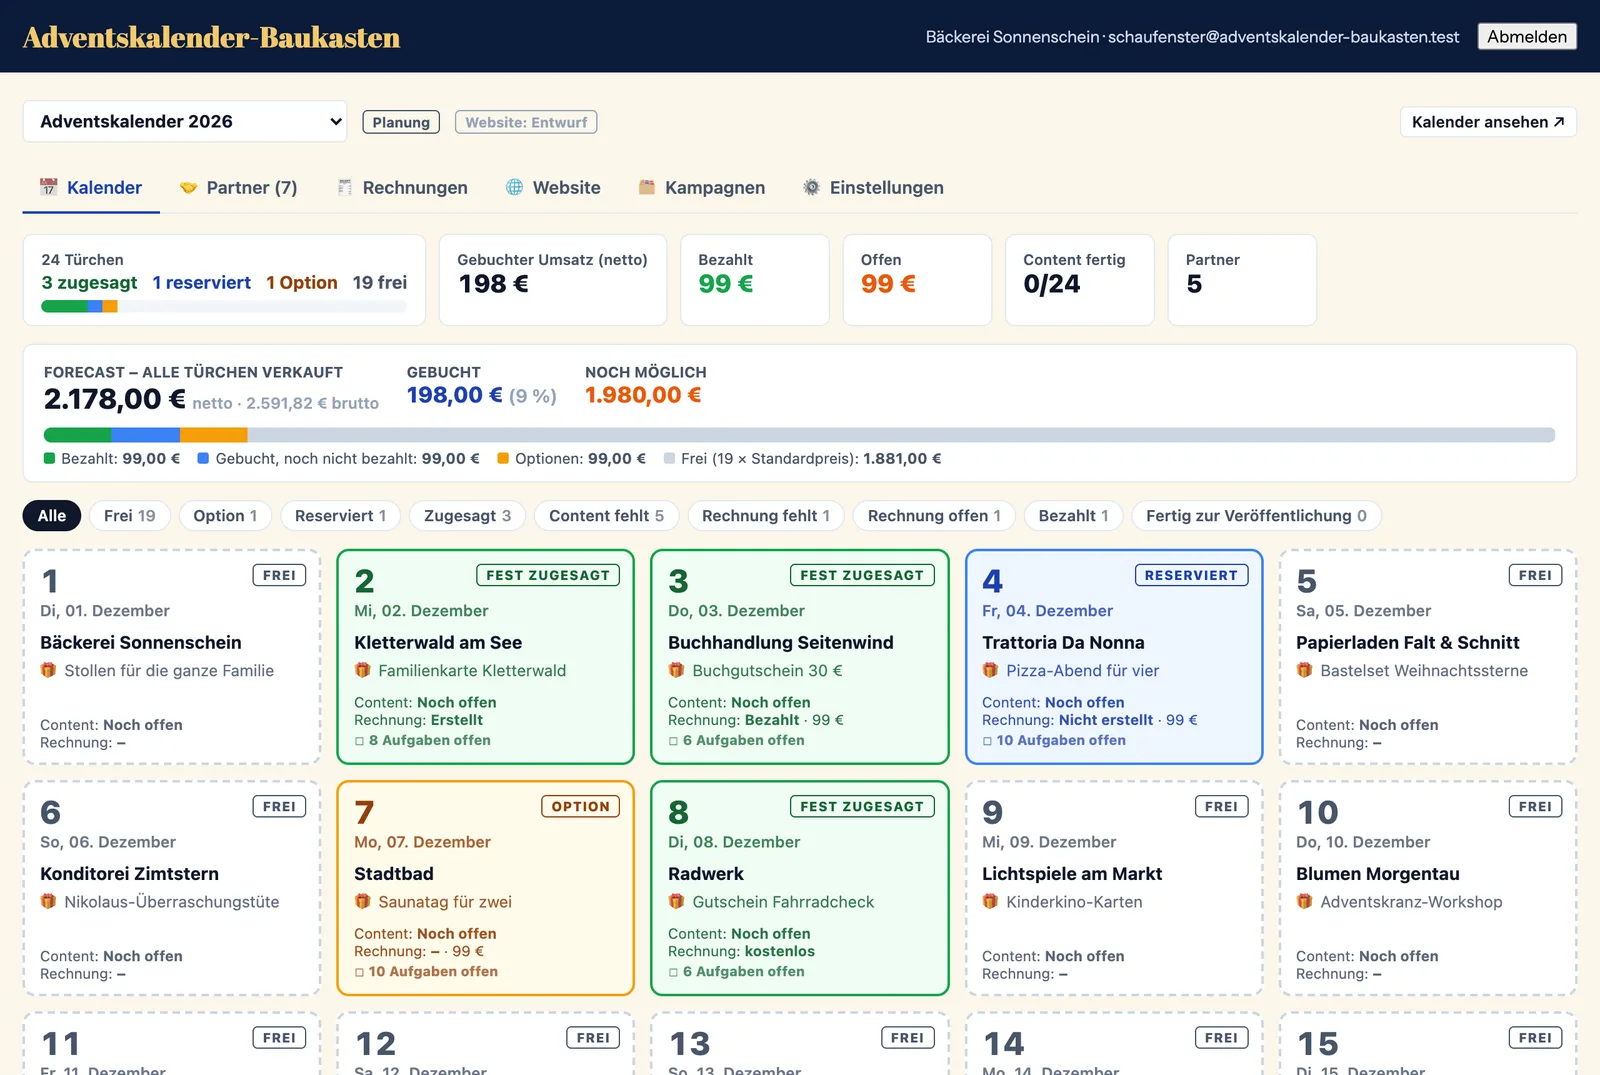Viewport: 1600px width, 1075px height.
Task: Toggle 10 Aufgaben offen checkbox on Trattoria card
Action: 987,741
